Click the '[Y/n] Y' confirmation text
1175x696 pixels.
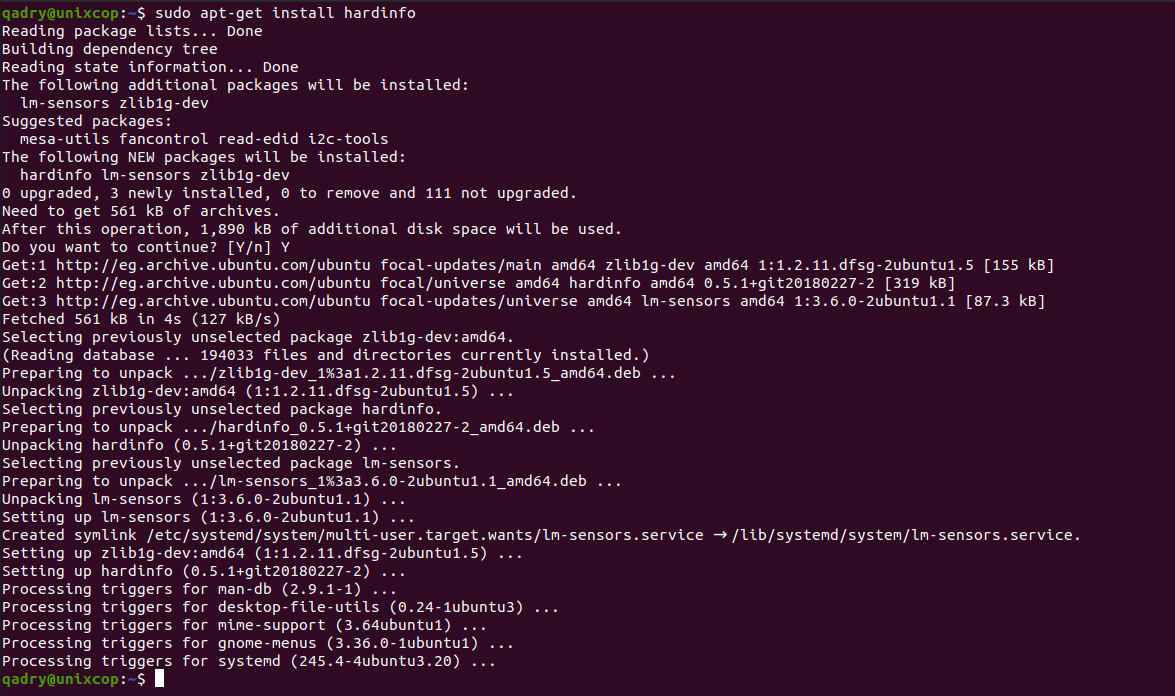click(259, 247)
